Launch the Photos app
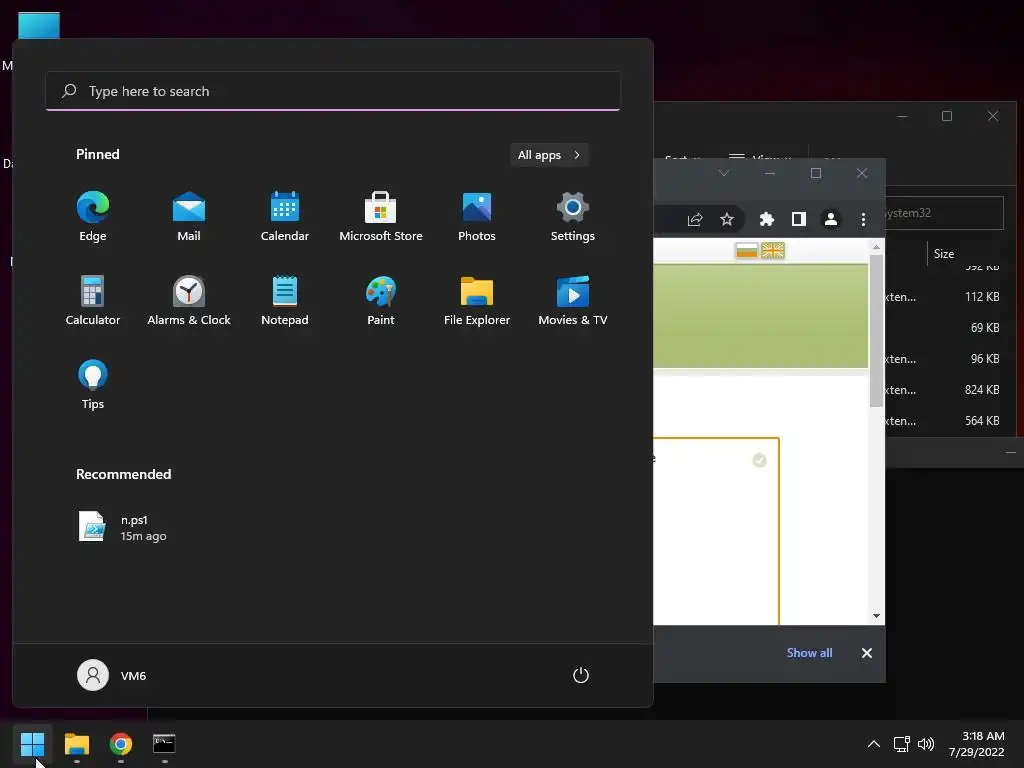Screen dimensions: 1024x768 click(x=477, y=217)
